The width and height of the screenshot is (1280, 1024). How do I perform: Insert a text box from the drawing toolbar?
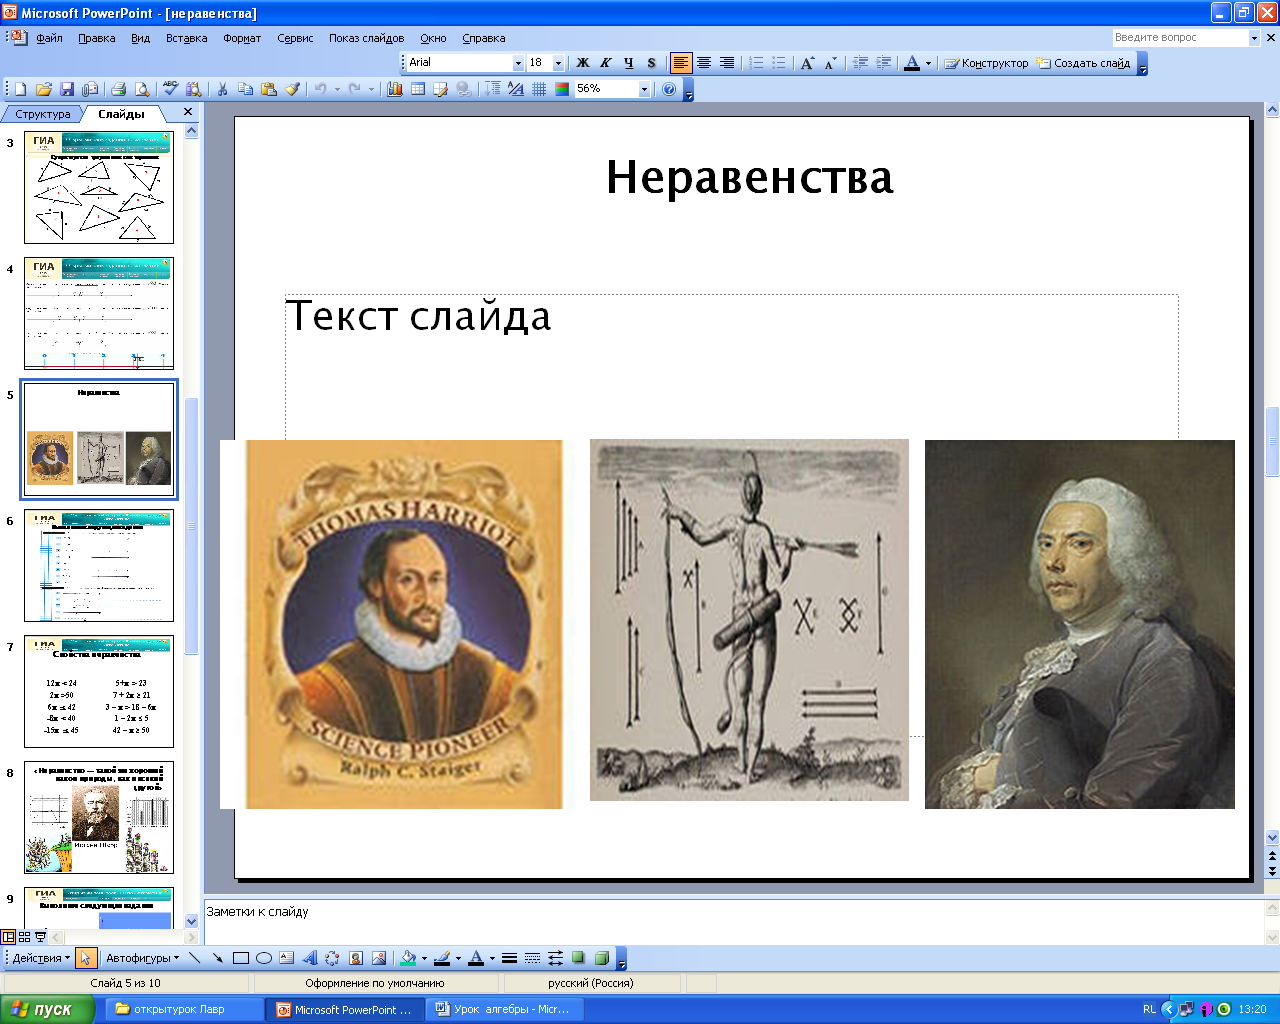(x=287, y=958)
